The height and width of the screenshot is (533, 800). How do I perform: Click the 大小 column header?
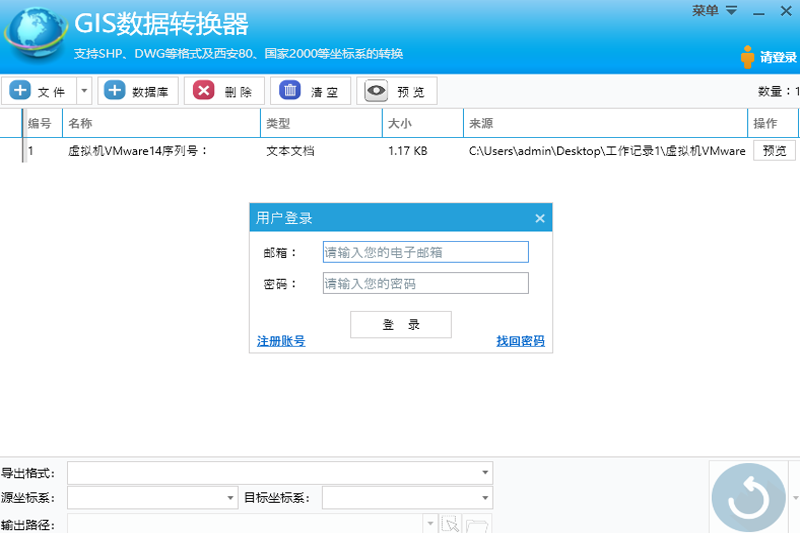pos(423,123)
